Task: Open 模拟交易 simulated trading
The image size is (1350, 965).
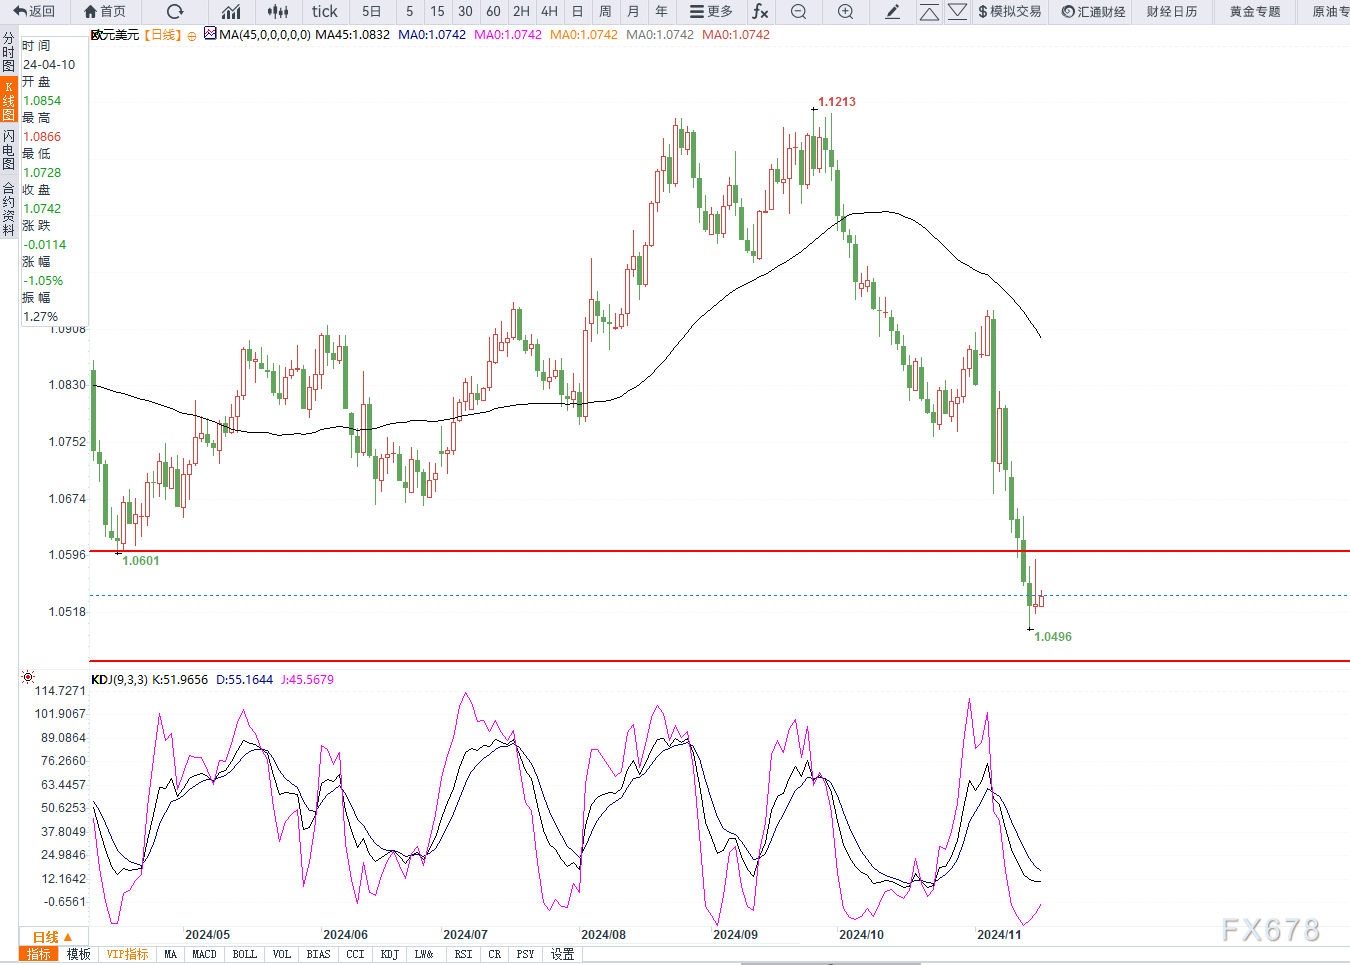Action: 1009,12
